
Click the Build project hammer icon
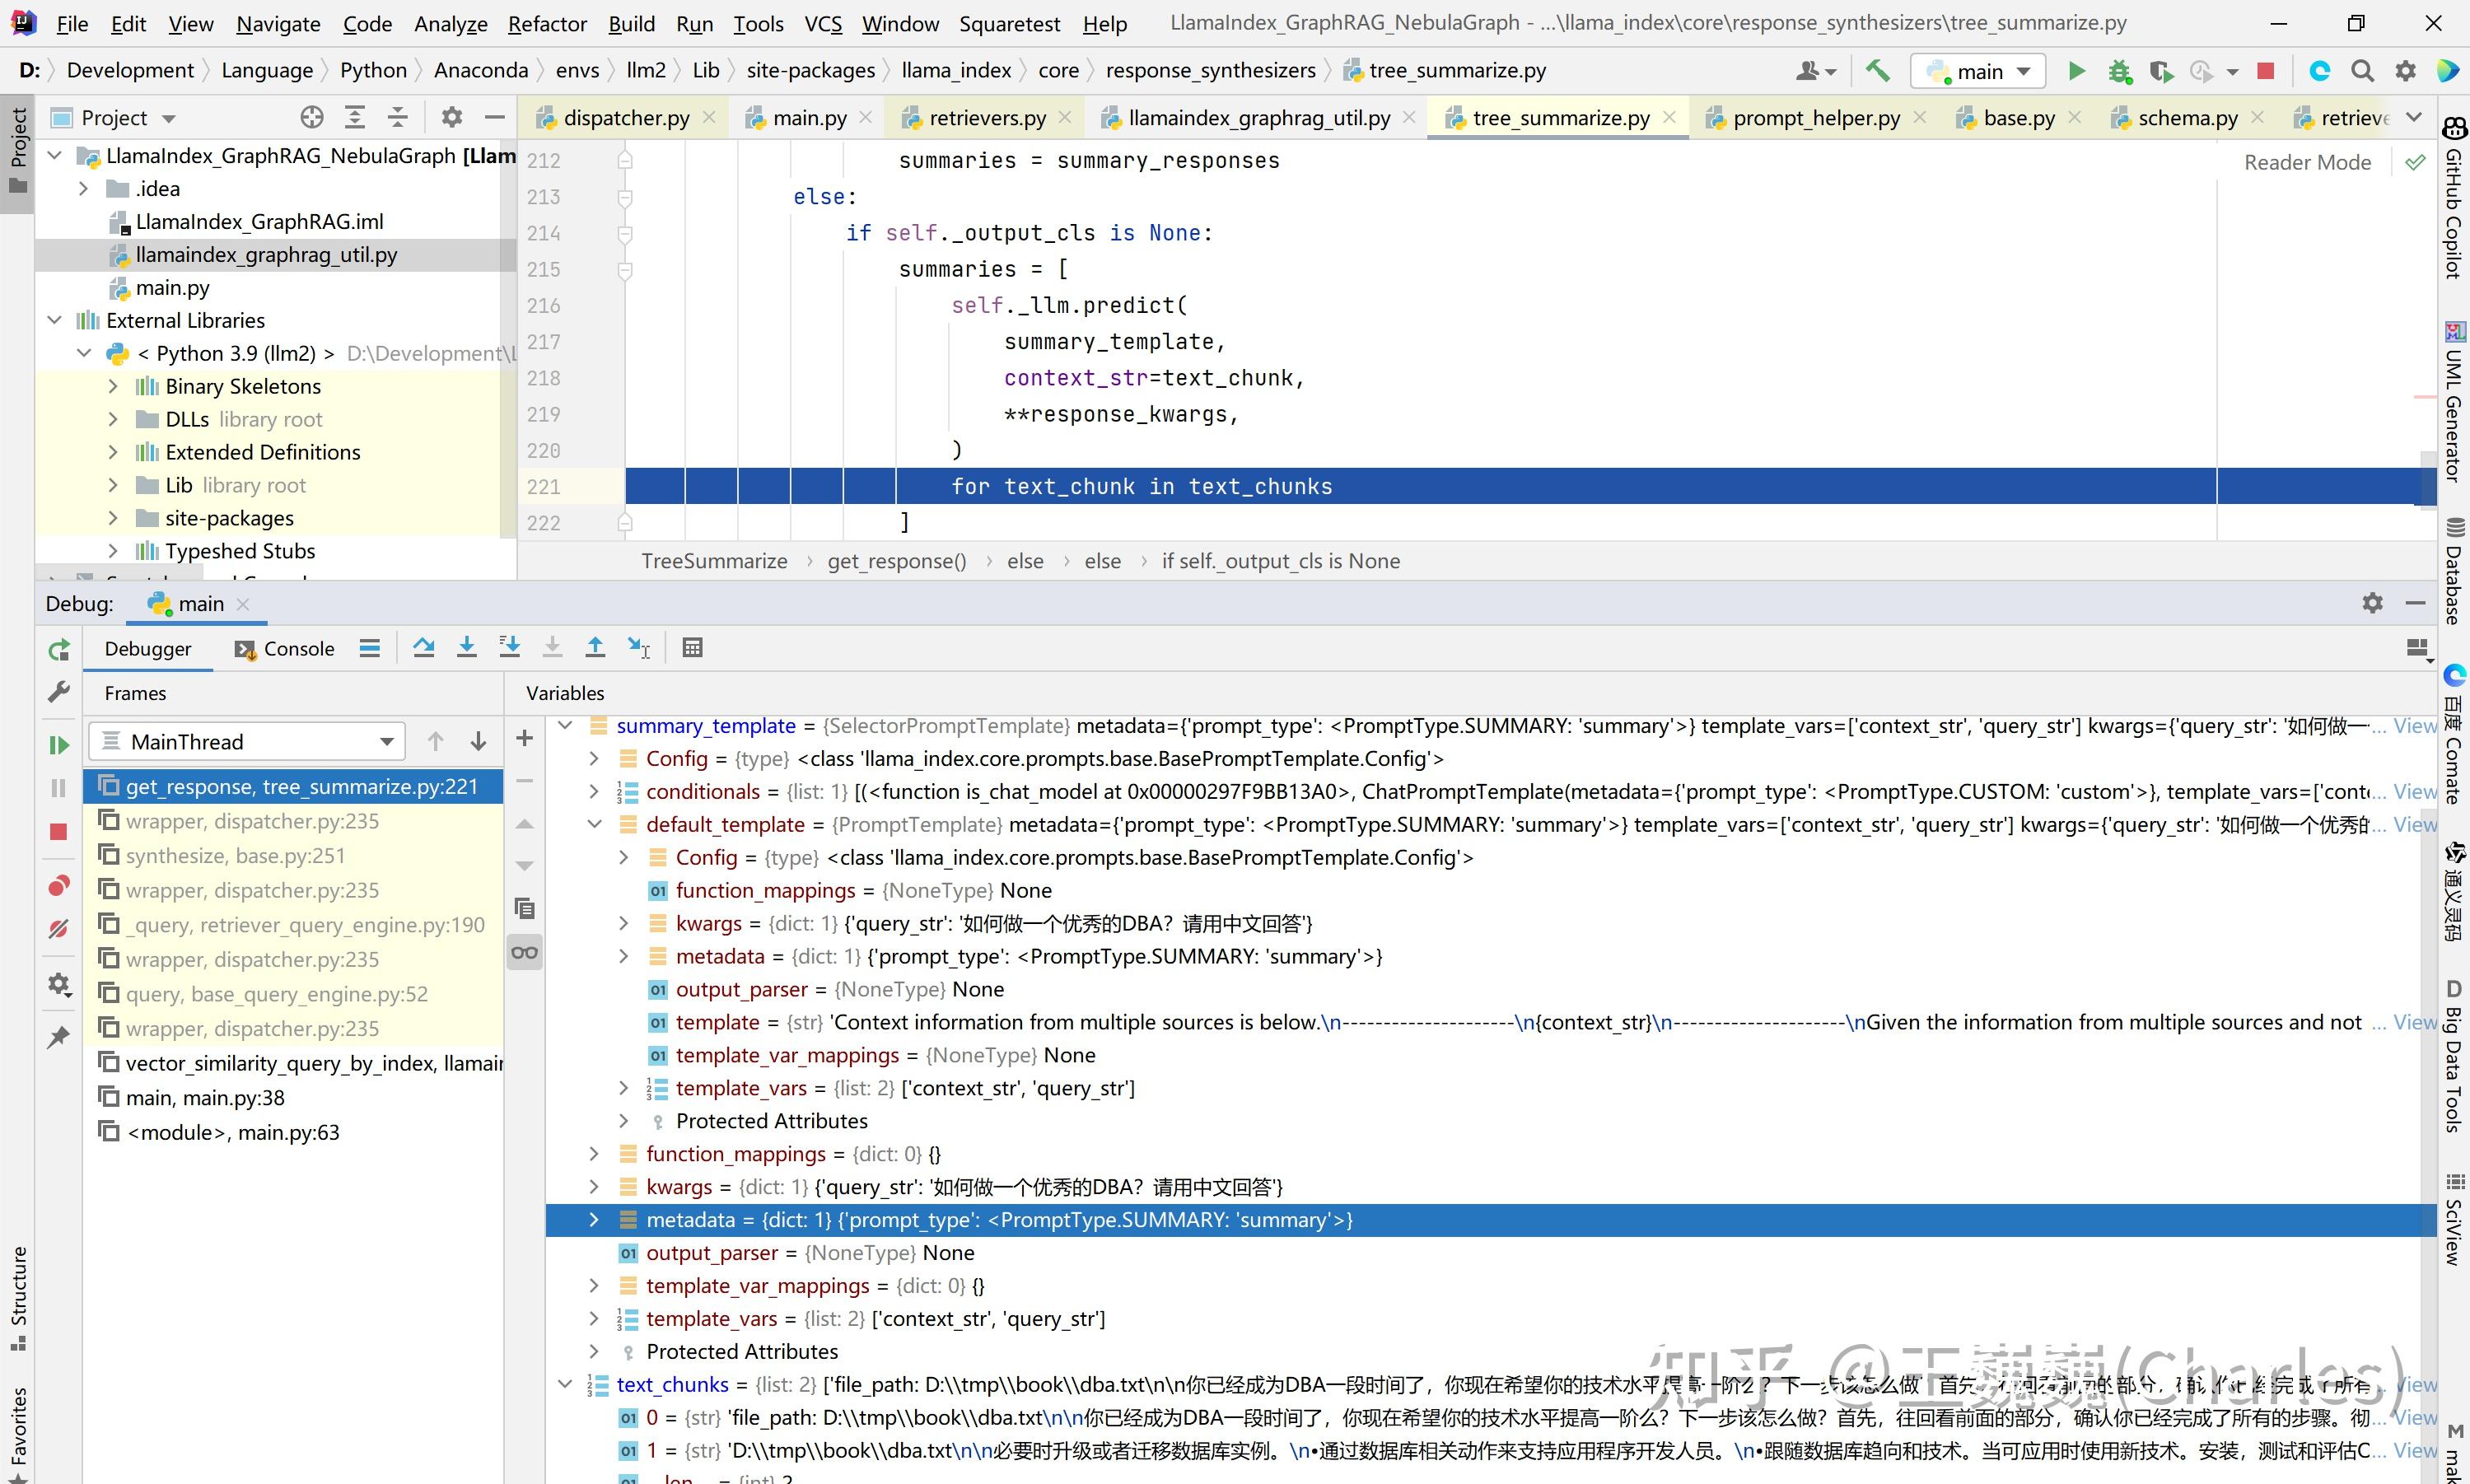click(x=1877, y=71)
